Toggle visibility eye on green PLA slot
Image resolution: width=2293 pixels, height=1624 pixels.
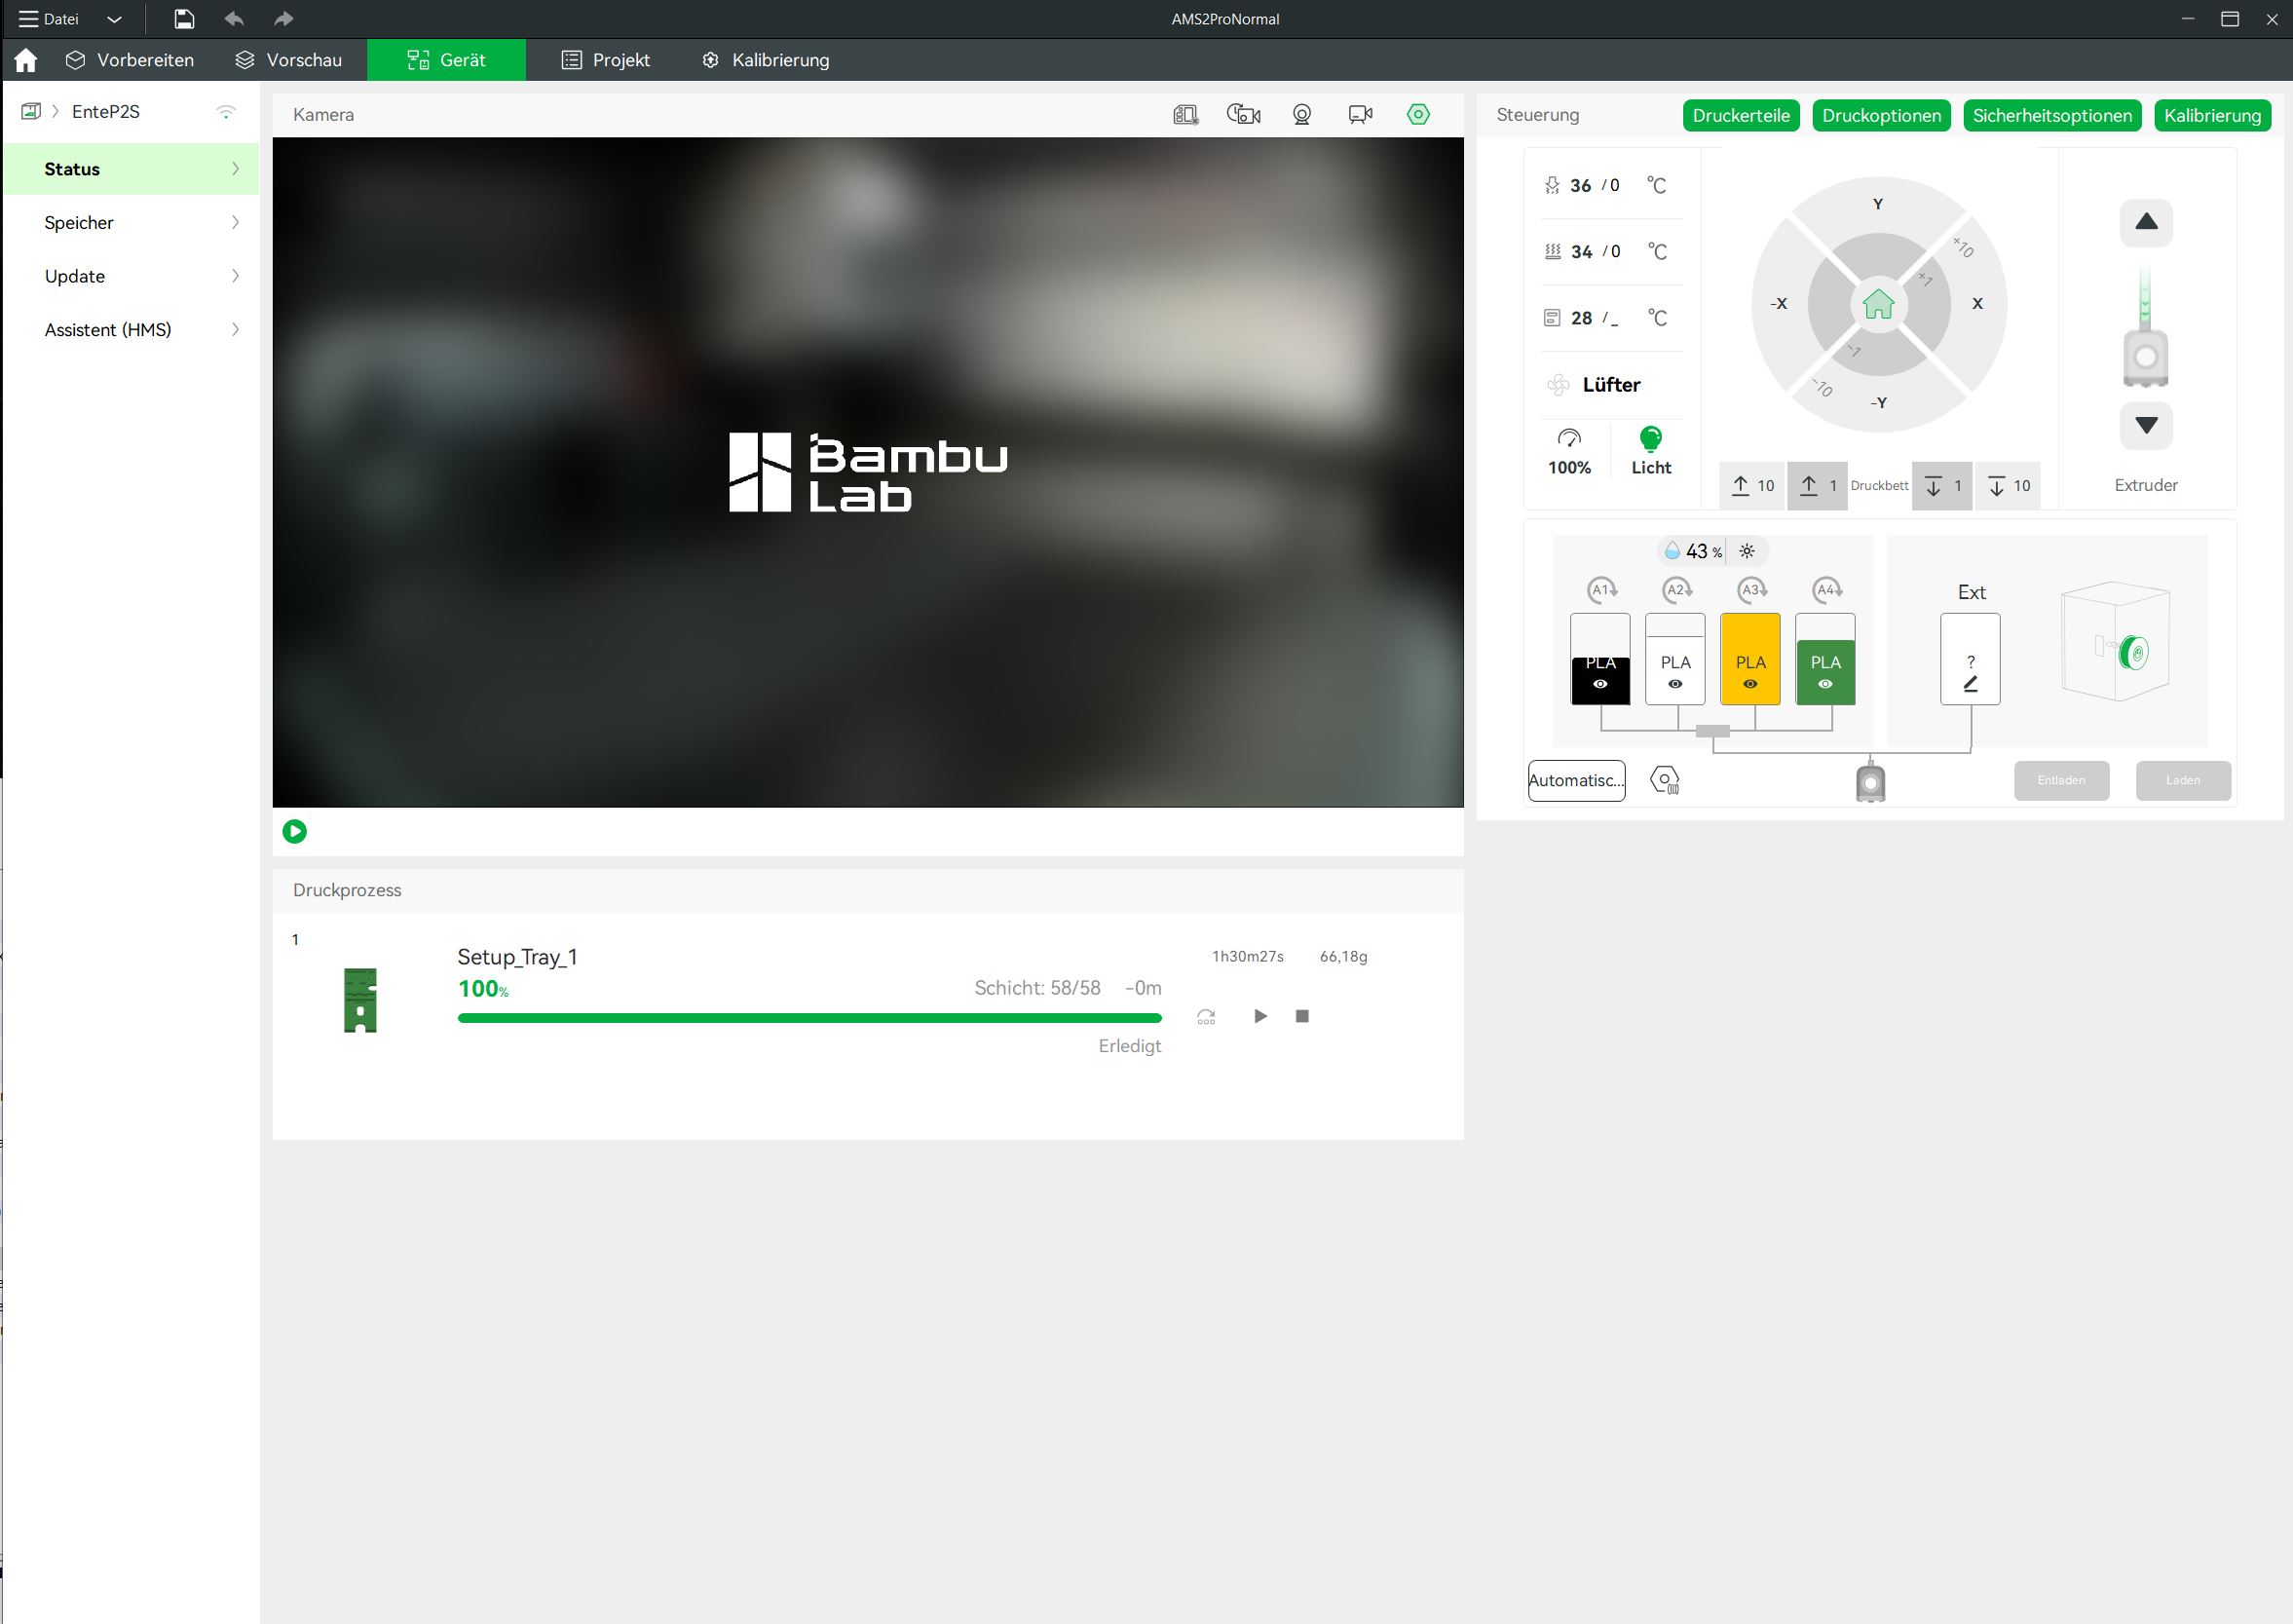1824,684
